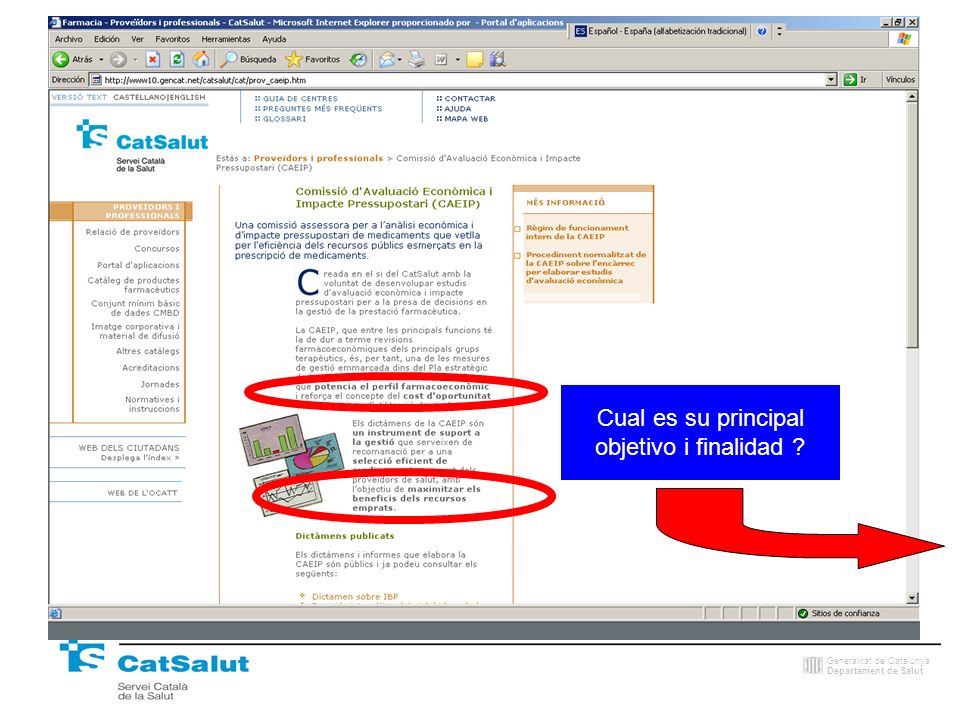960x720 pixels.
Task: Expand the mail icon dropdown arrow
Action: coord(400,59)
